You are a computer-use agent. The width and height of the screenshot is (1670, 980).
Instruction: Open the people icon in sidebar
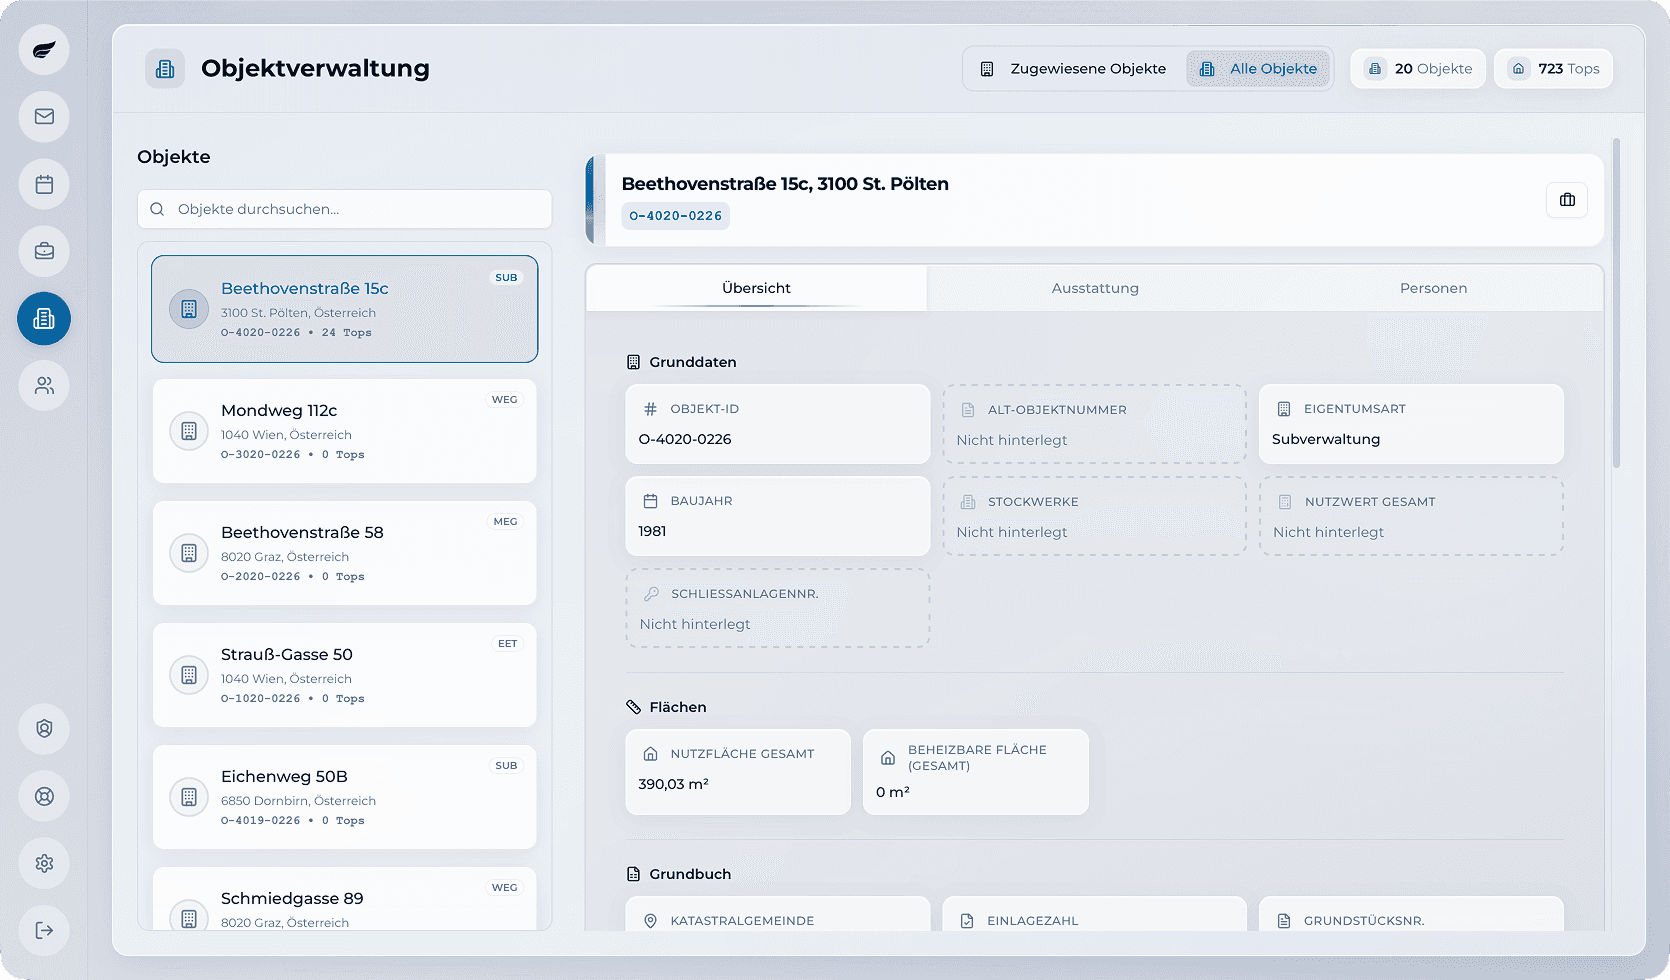point(44,385)
